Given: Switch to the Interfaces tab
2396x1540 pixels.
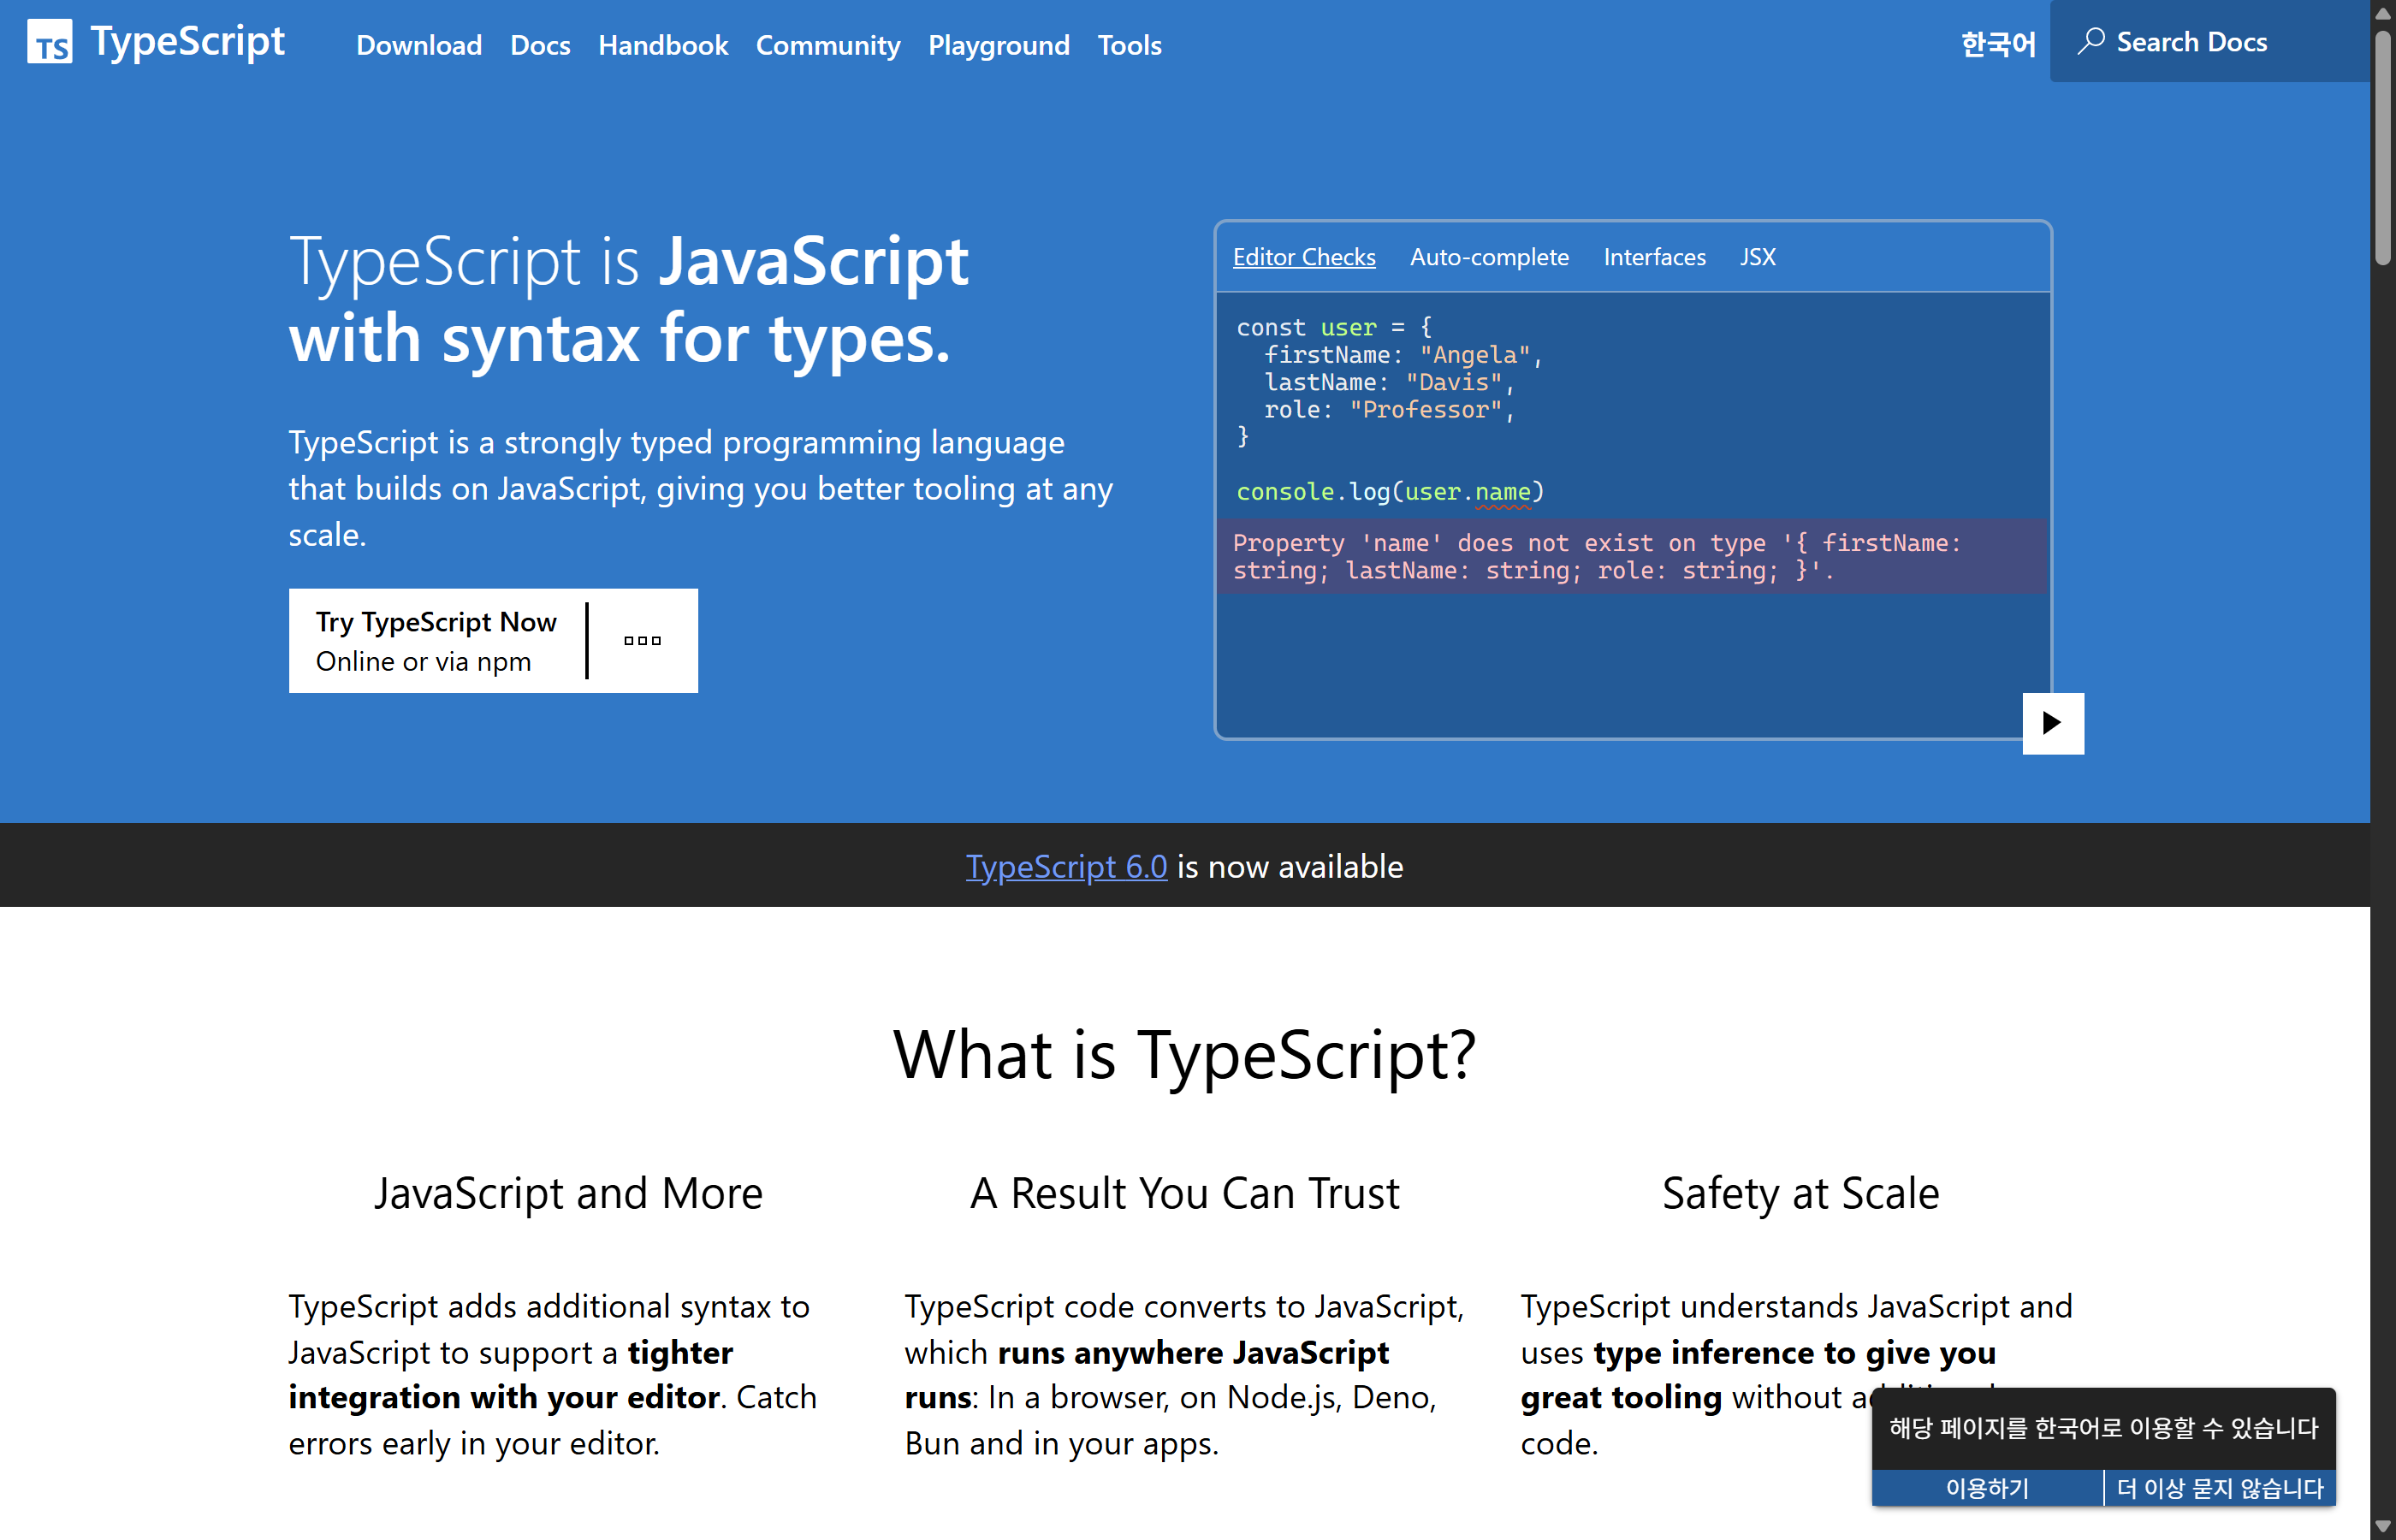Looking at the screenshot, I should (x=1654, y=256).
